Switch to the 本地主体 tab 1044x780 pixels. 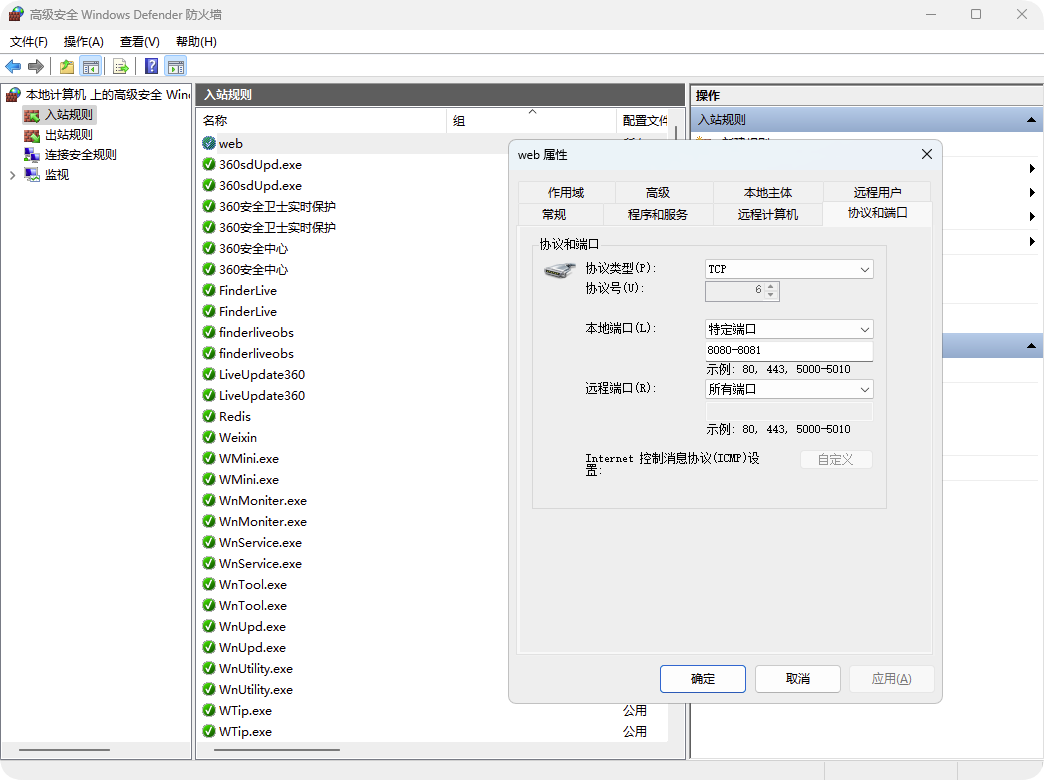coord(768,193)
